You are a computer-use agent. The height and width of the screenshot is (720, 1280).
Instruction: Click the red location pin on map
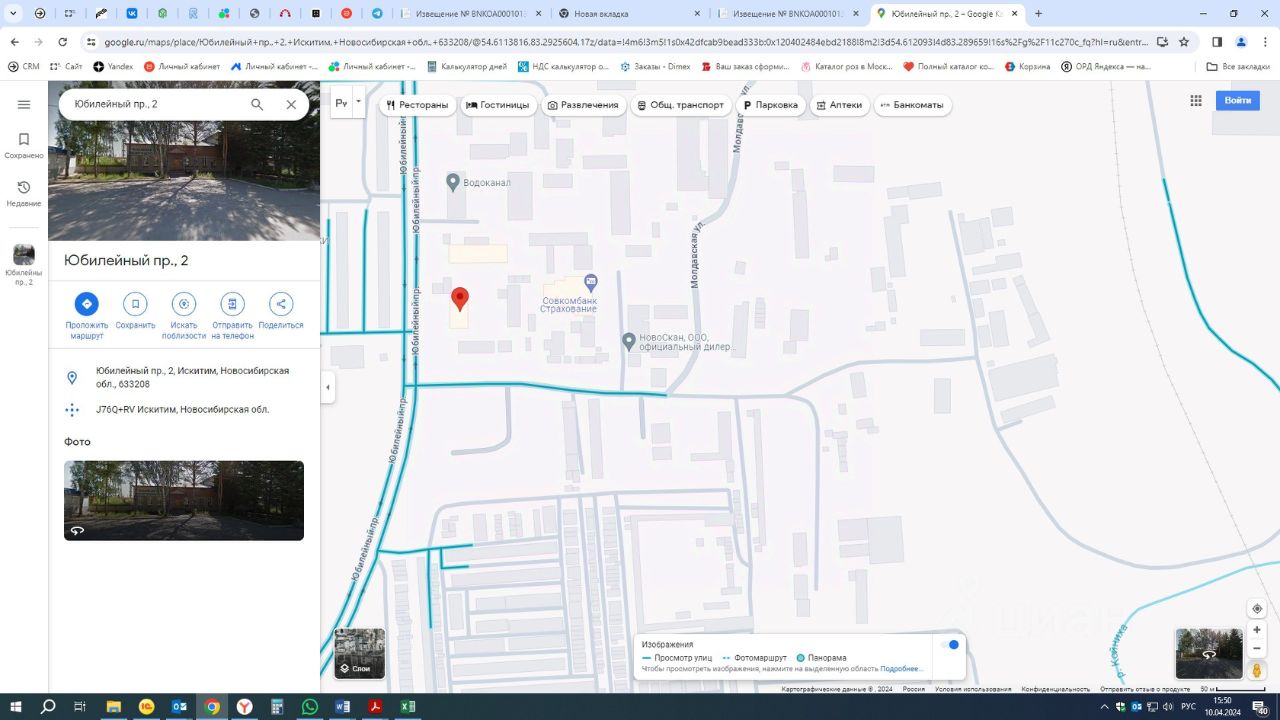(x=460, y=299)
